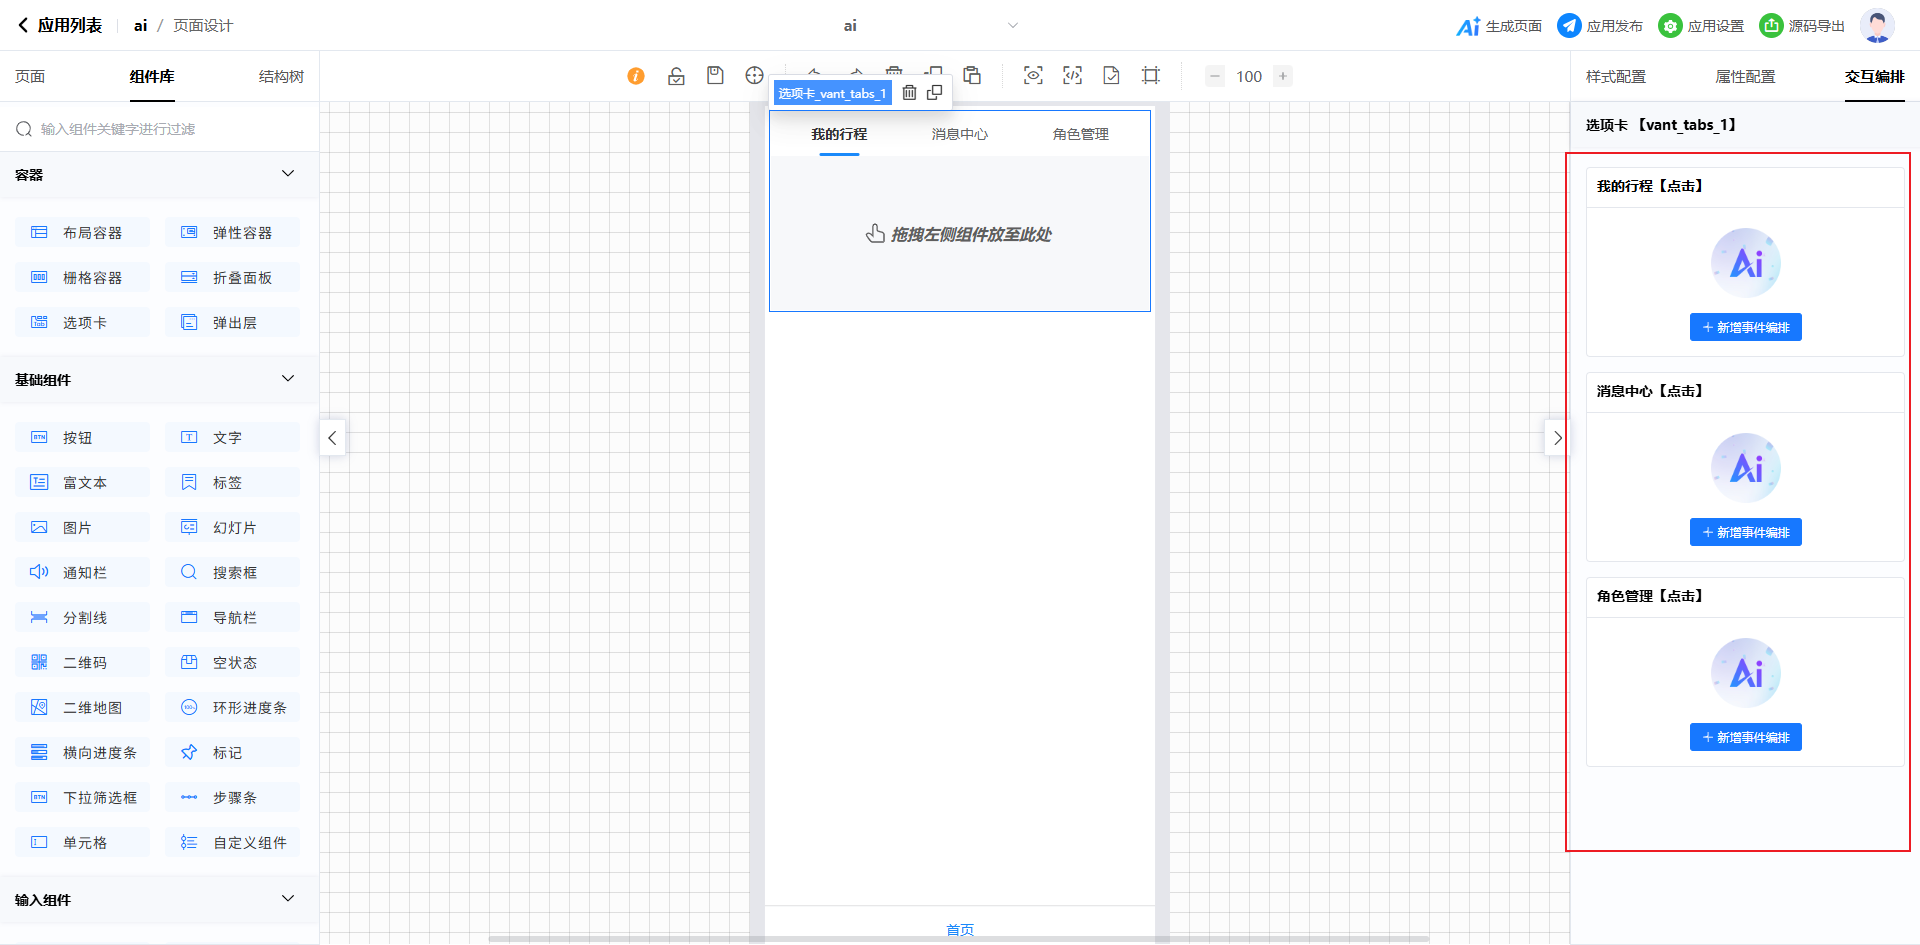Click the component keyword filter input
The image size is (1920, 945).
click(x=160, y=129)
